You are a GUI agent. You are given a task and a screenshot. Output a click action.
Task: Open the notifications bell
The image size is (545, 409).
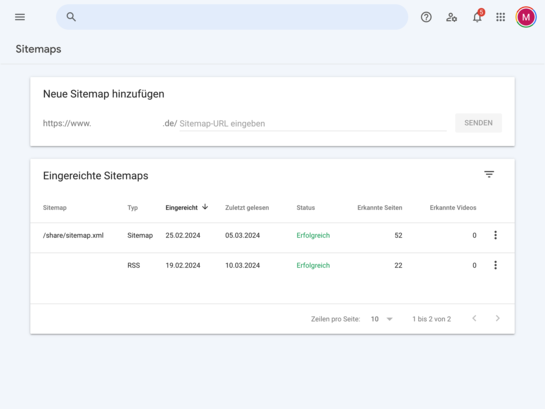click(477, 17)
